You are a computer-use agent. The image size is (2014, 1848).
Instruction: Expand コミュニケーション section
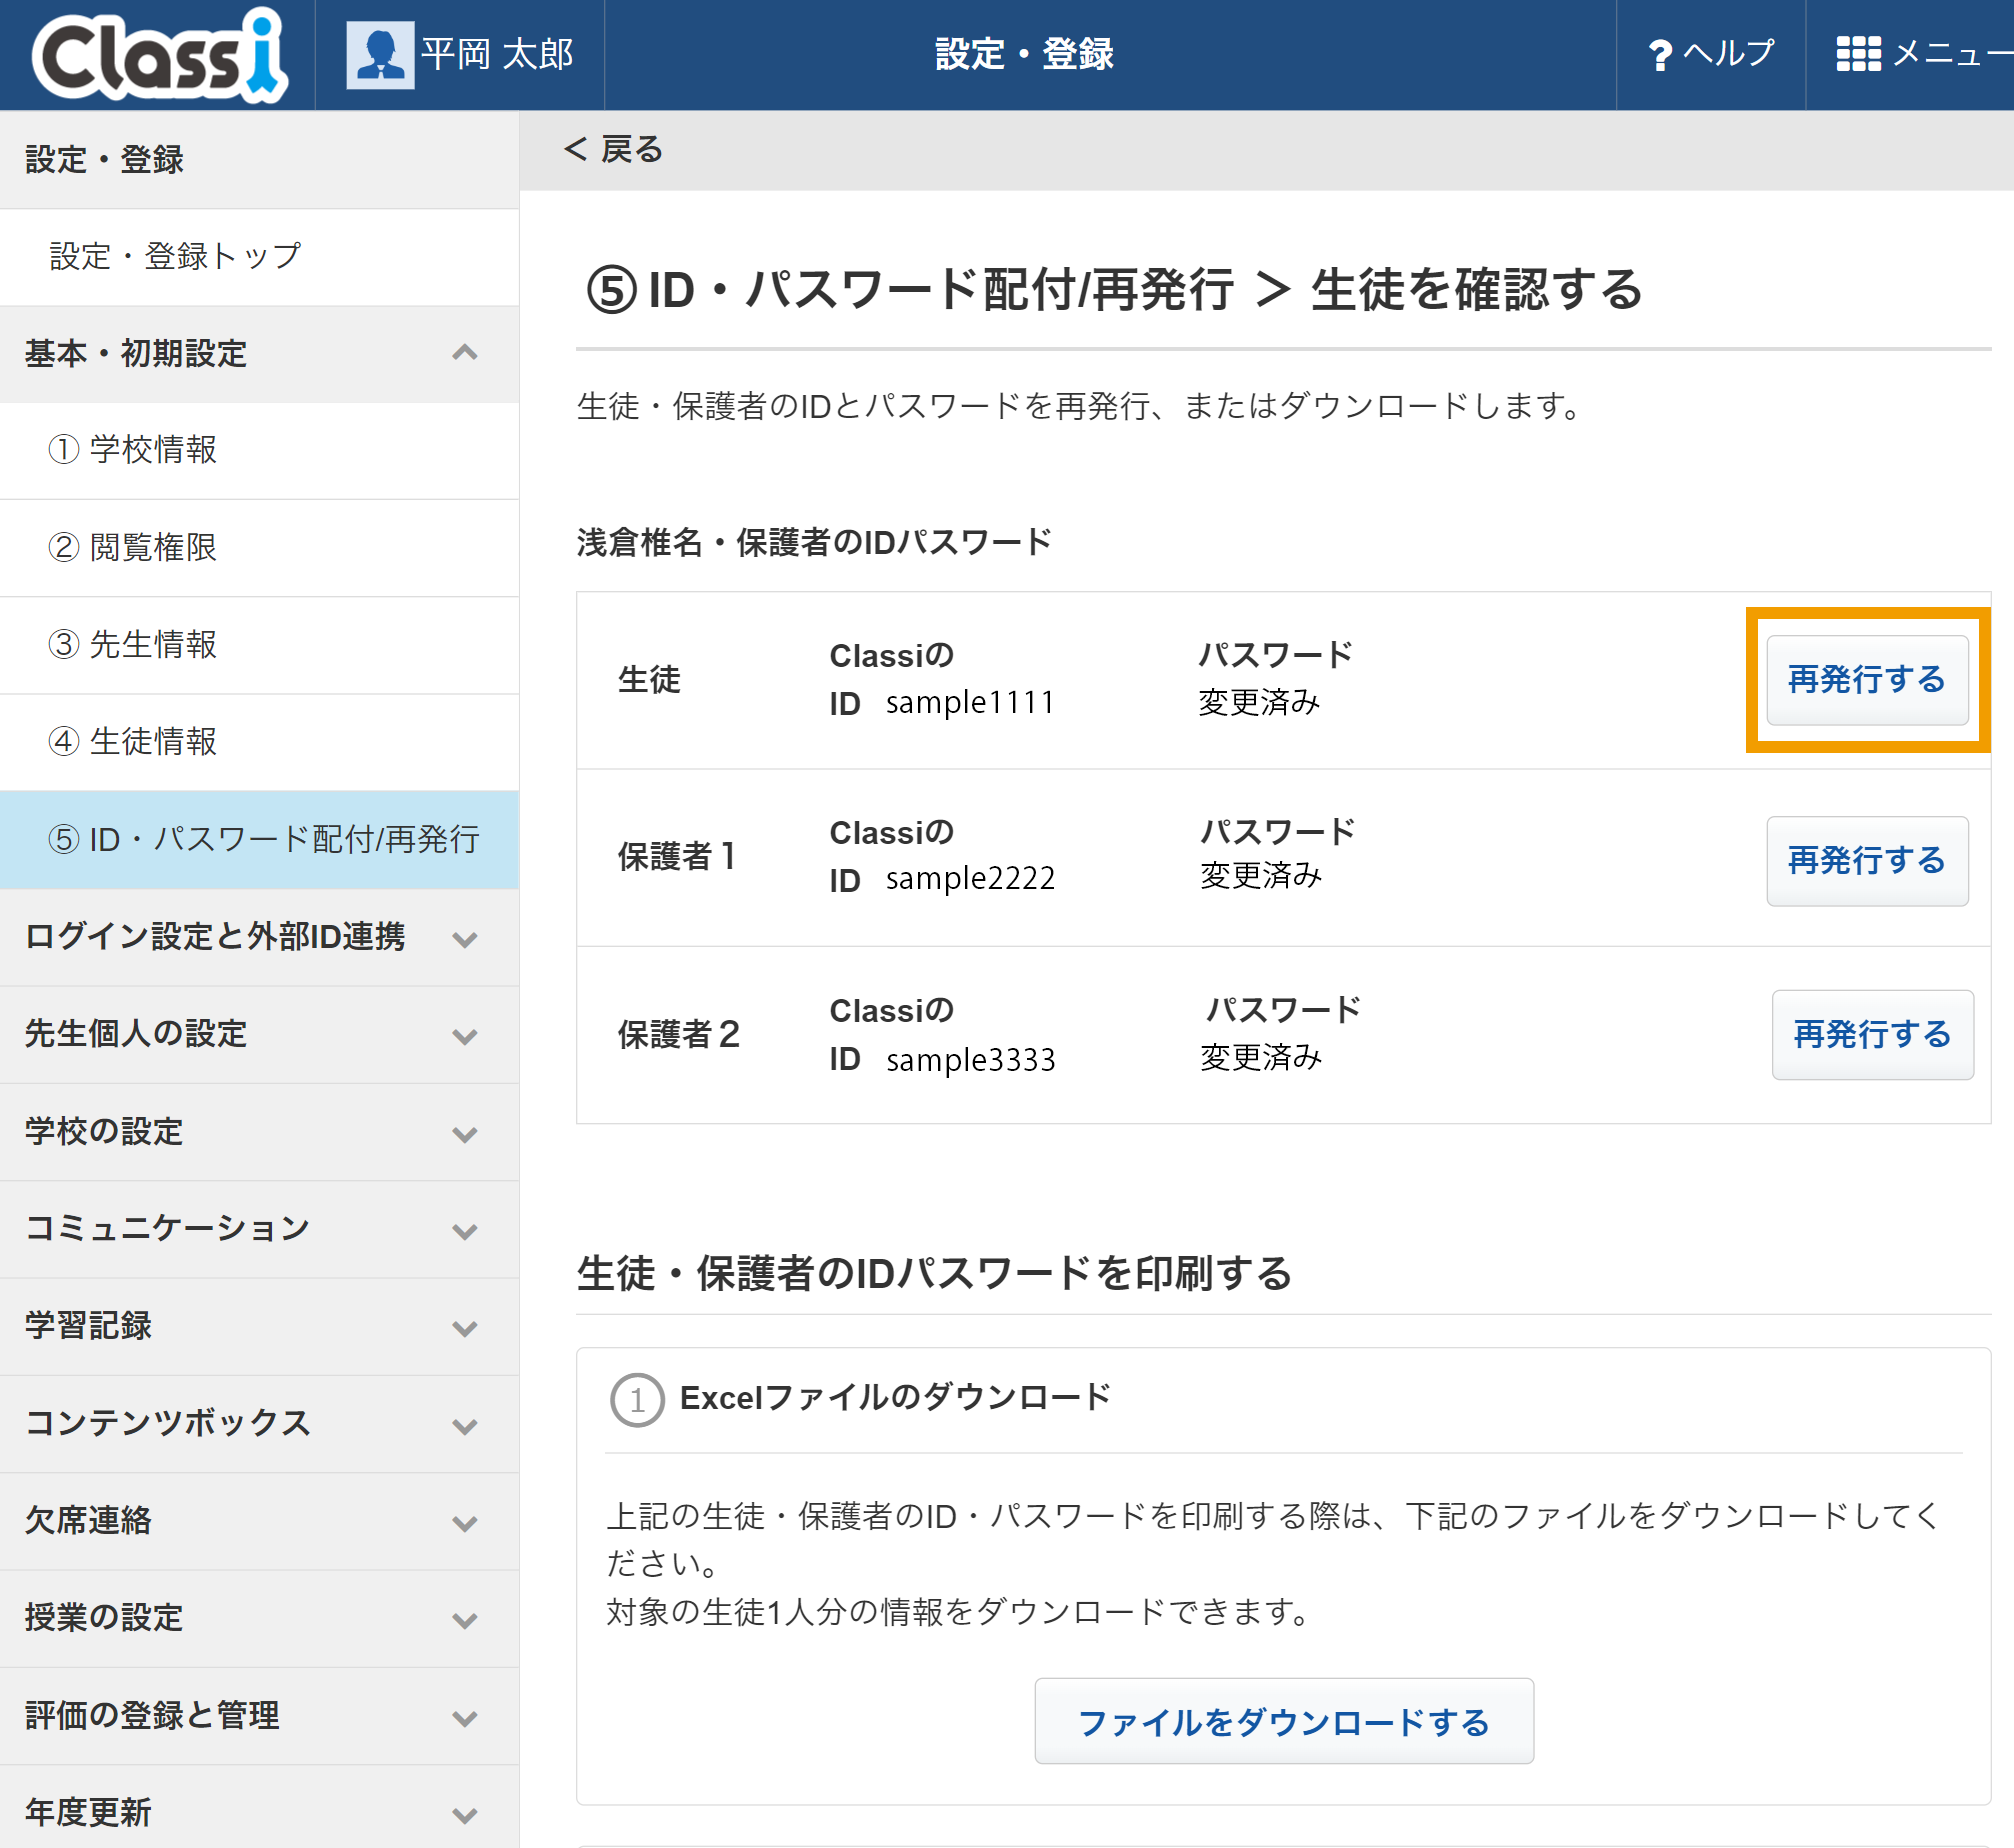(x=259, y=1229)
